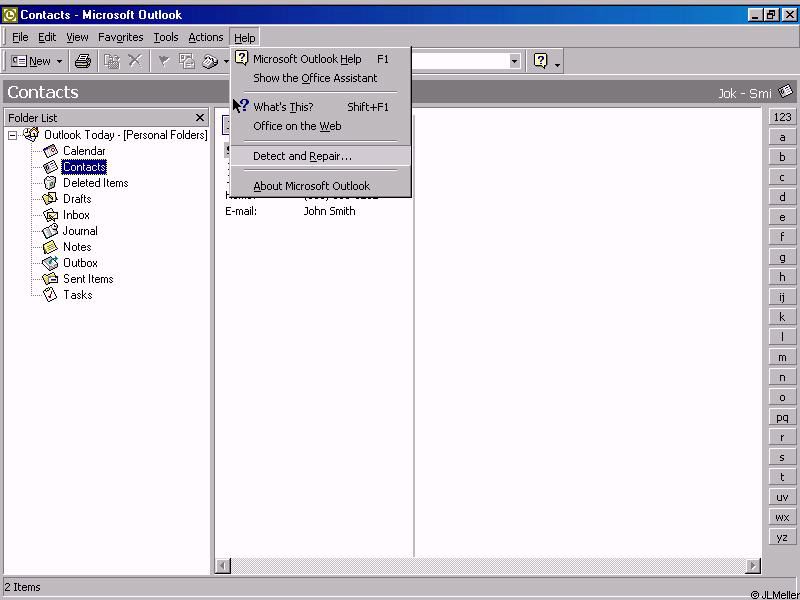Image resolution: width=800 pixels, height=600 pixels.
Task: Jump to contacts under the yz tab
Action: (x=782, y=537)
